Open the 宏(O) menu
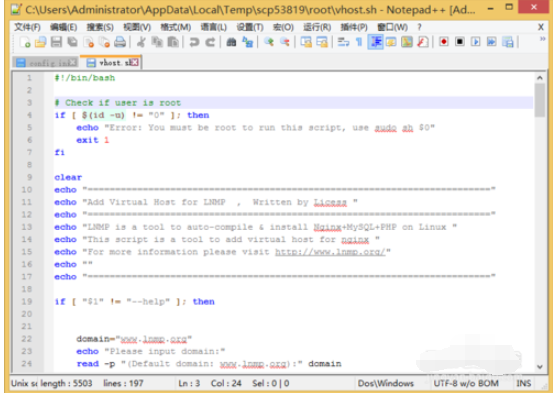Screen dimensions: 553x393 283,27
